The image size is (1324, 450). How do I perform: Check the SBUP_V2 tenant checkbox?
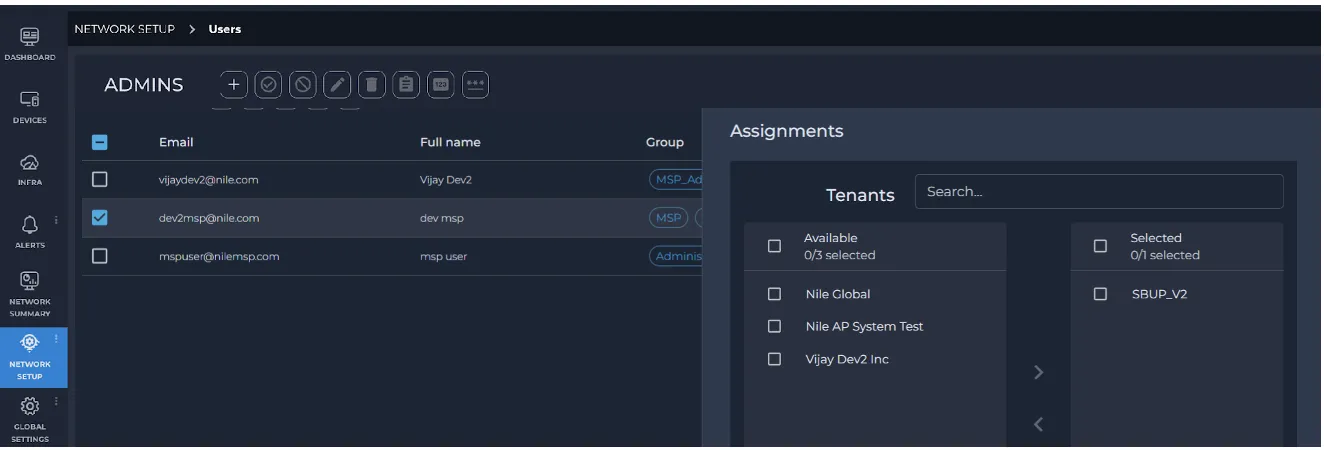1100,294
